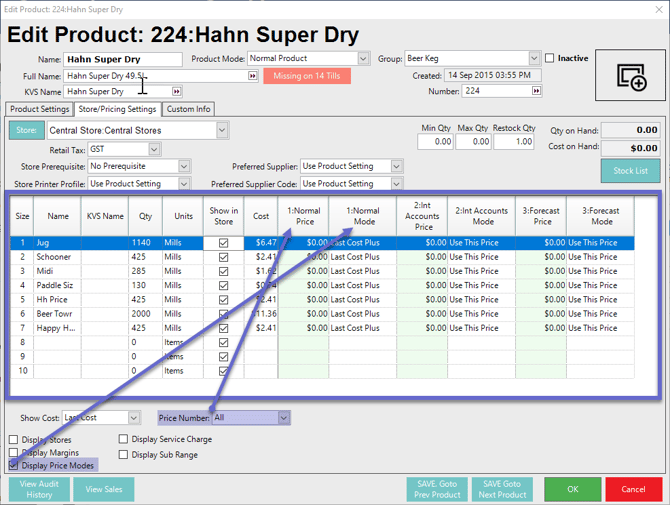
Task: Toggle Show in Store for Schooner row
Action: click(223, 257)
